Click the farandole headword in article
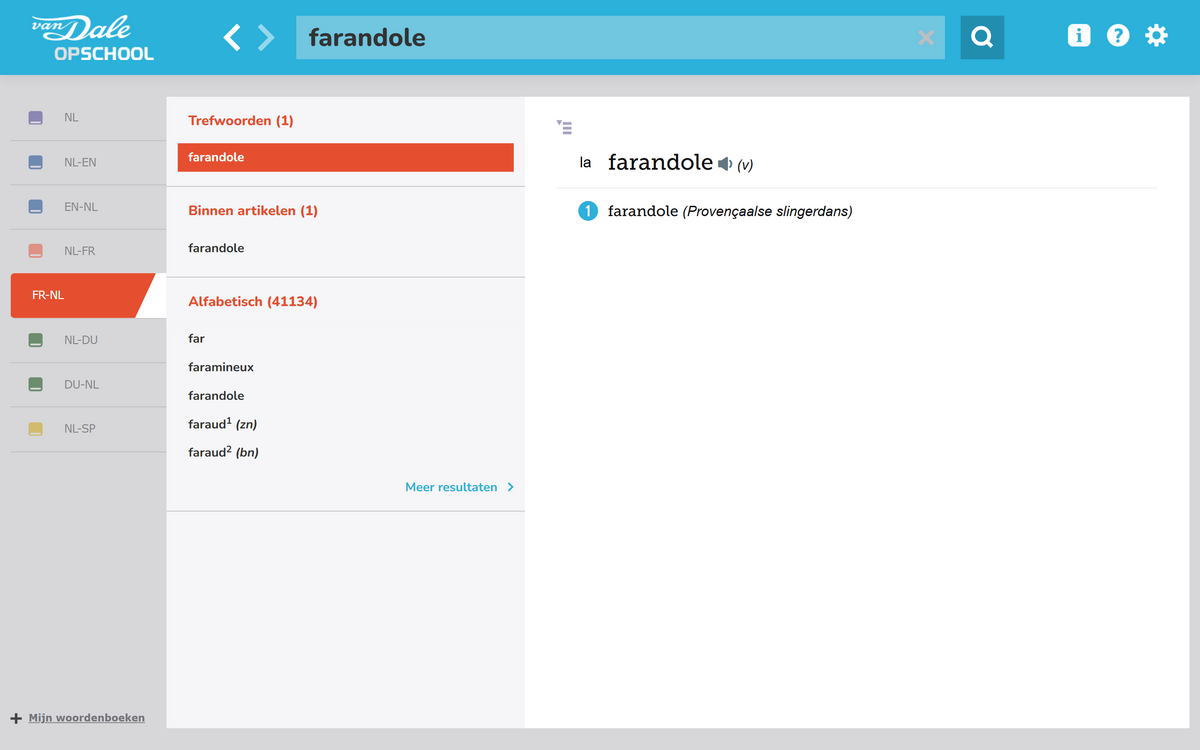1200x750 pixels. click(x=660, y=162)
